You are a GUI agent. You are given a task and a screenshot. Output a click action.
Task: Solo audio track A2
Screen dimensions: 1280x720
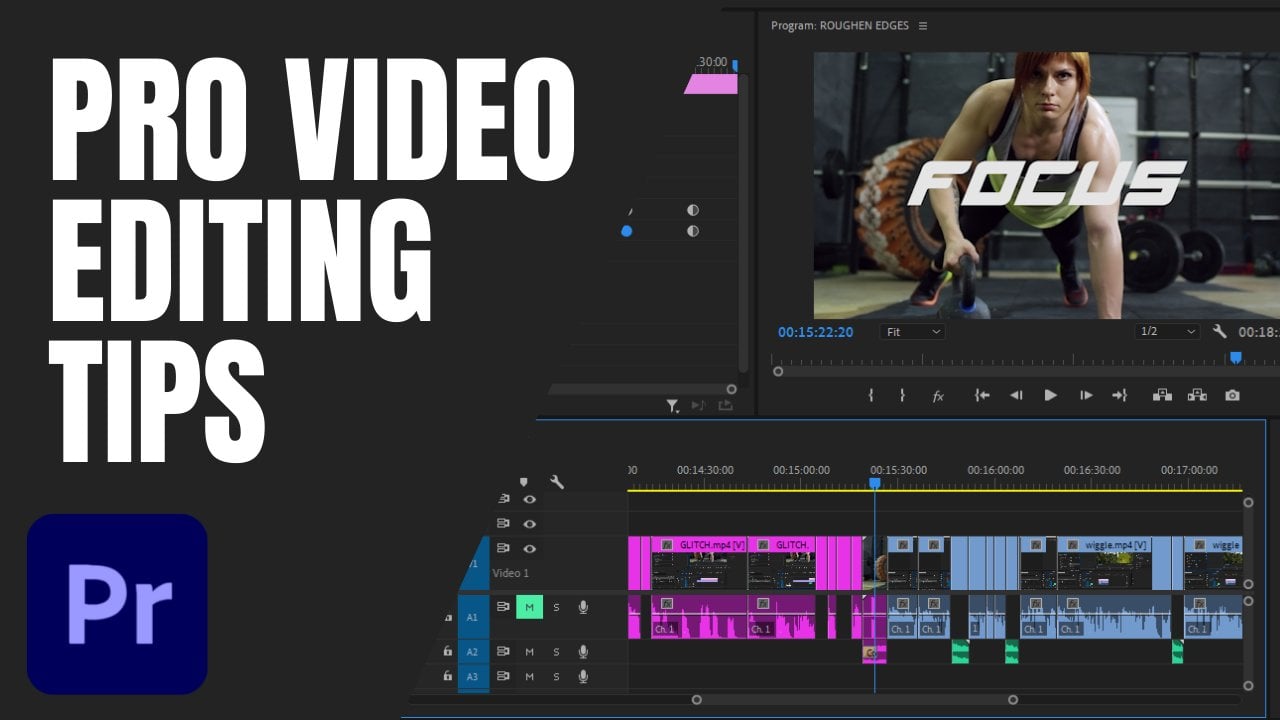pos(556,652)
